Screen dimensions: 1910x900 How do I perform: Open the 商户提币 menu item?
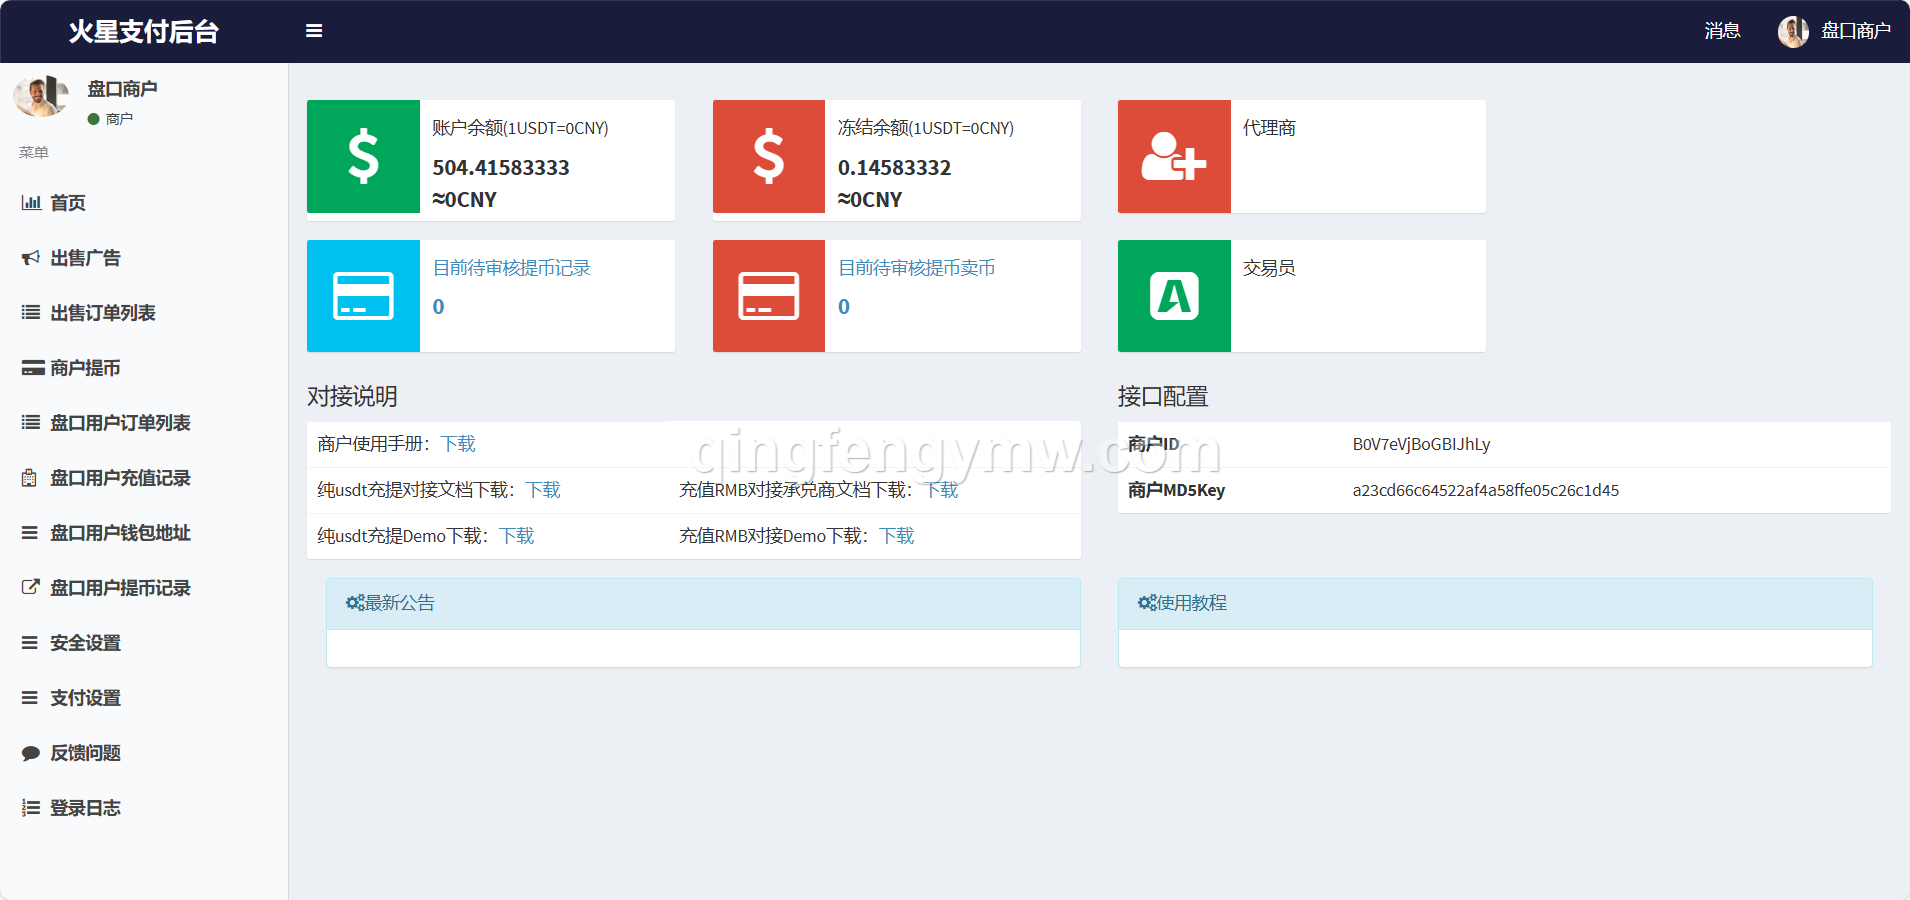(144, 368)
